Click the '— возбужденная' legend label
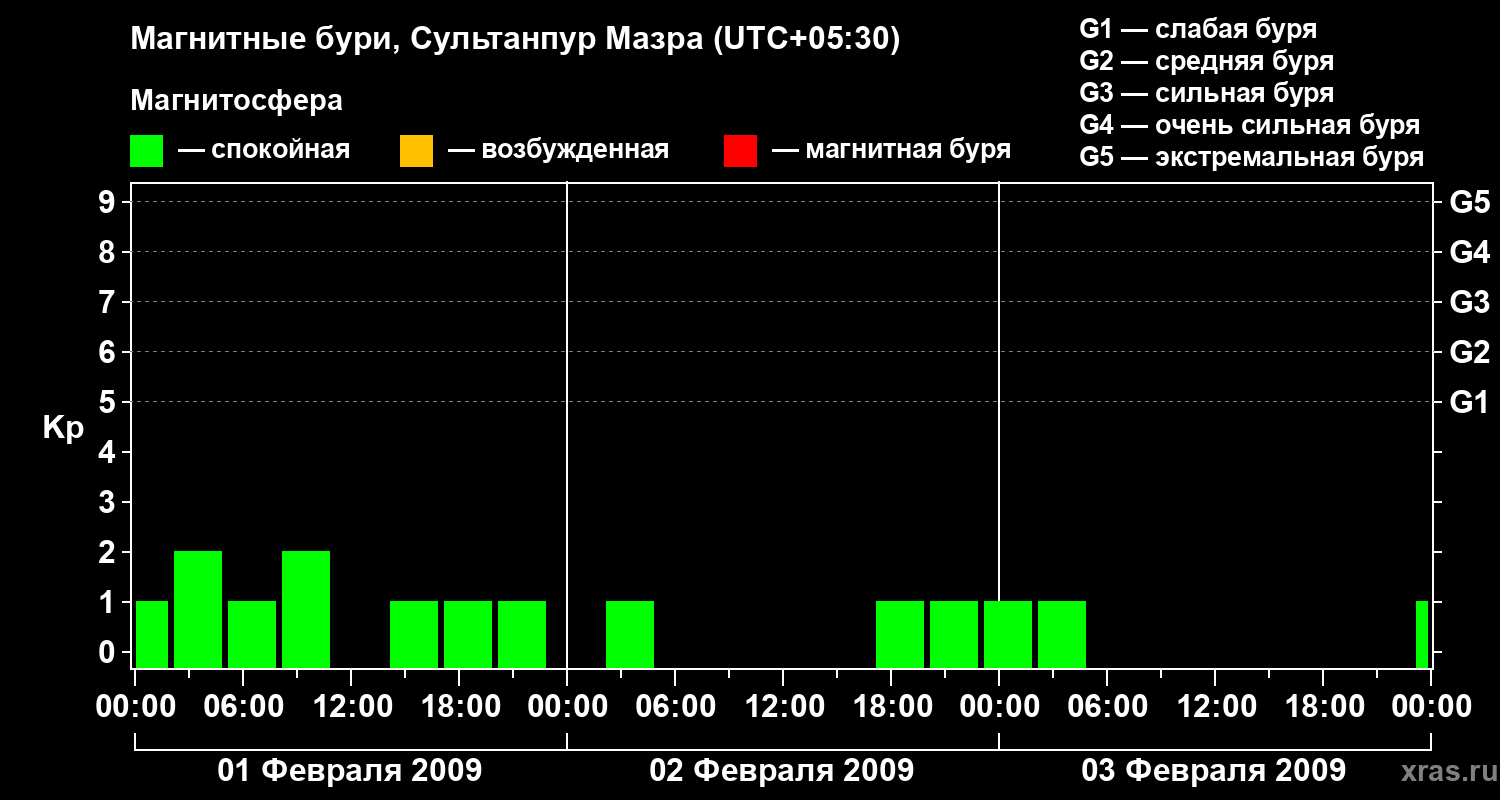This screenshot has width=1500, height=800. click(558, 151)
